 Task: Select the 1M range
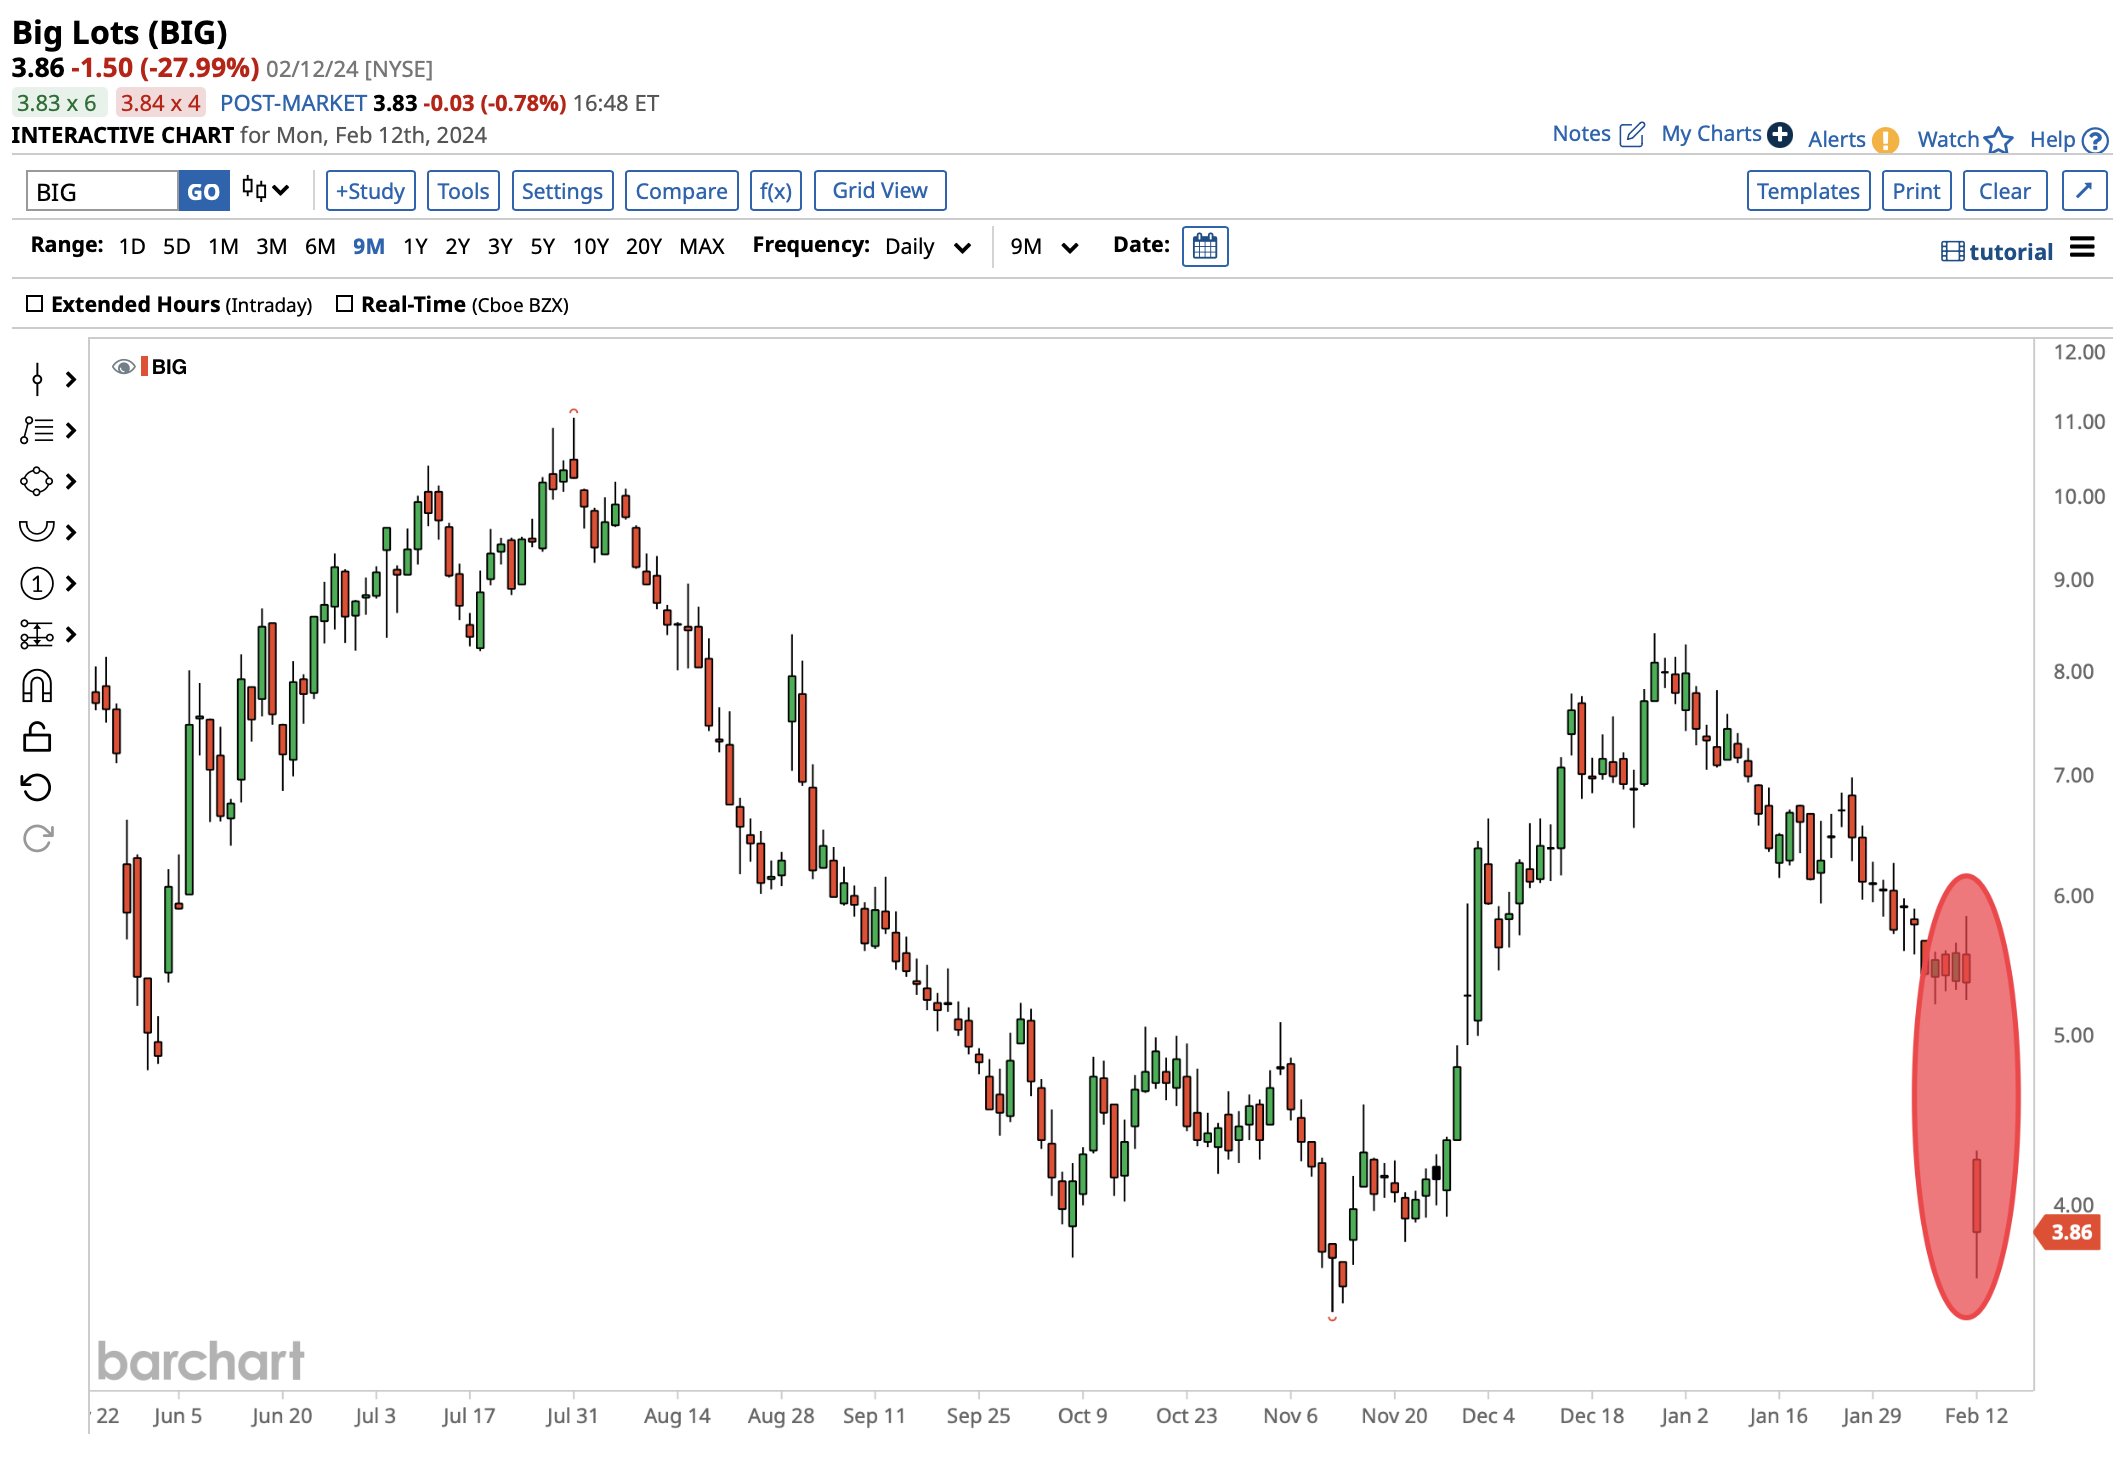pos(223,246)
